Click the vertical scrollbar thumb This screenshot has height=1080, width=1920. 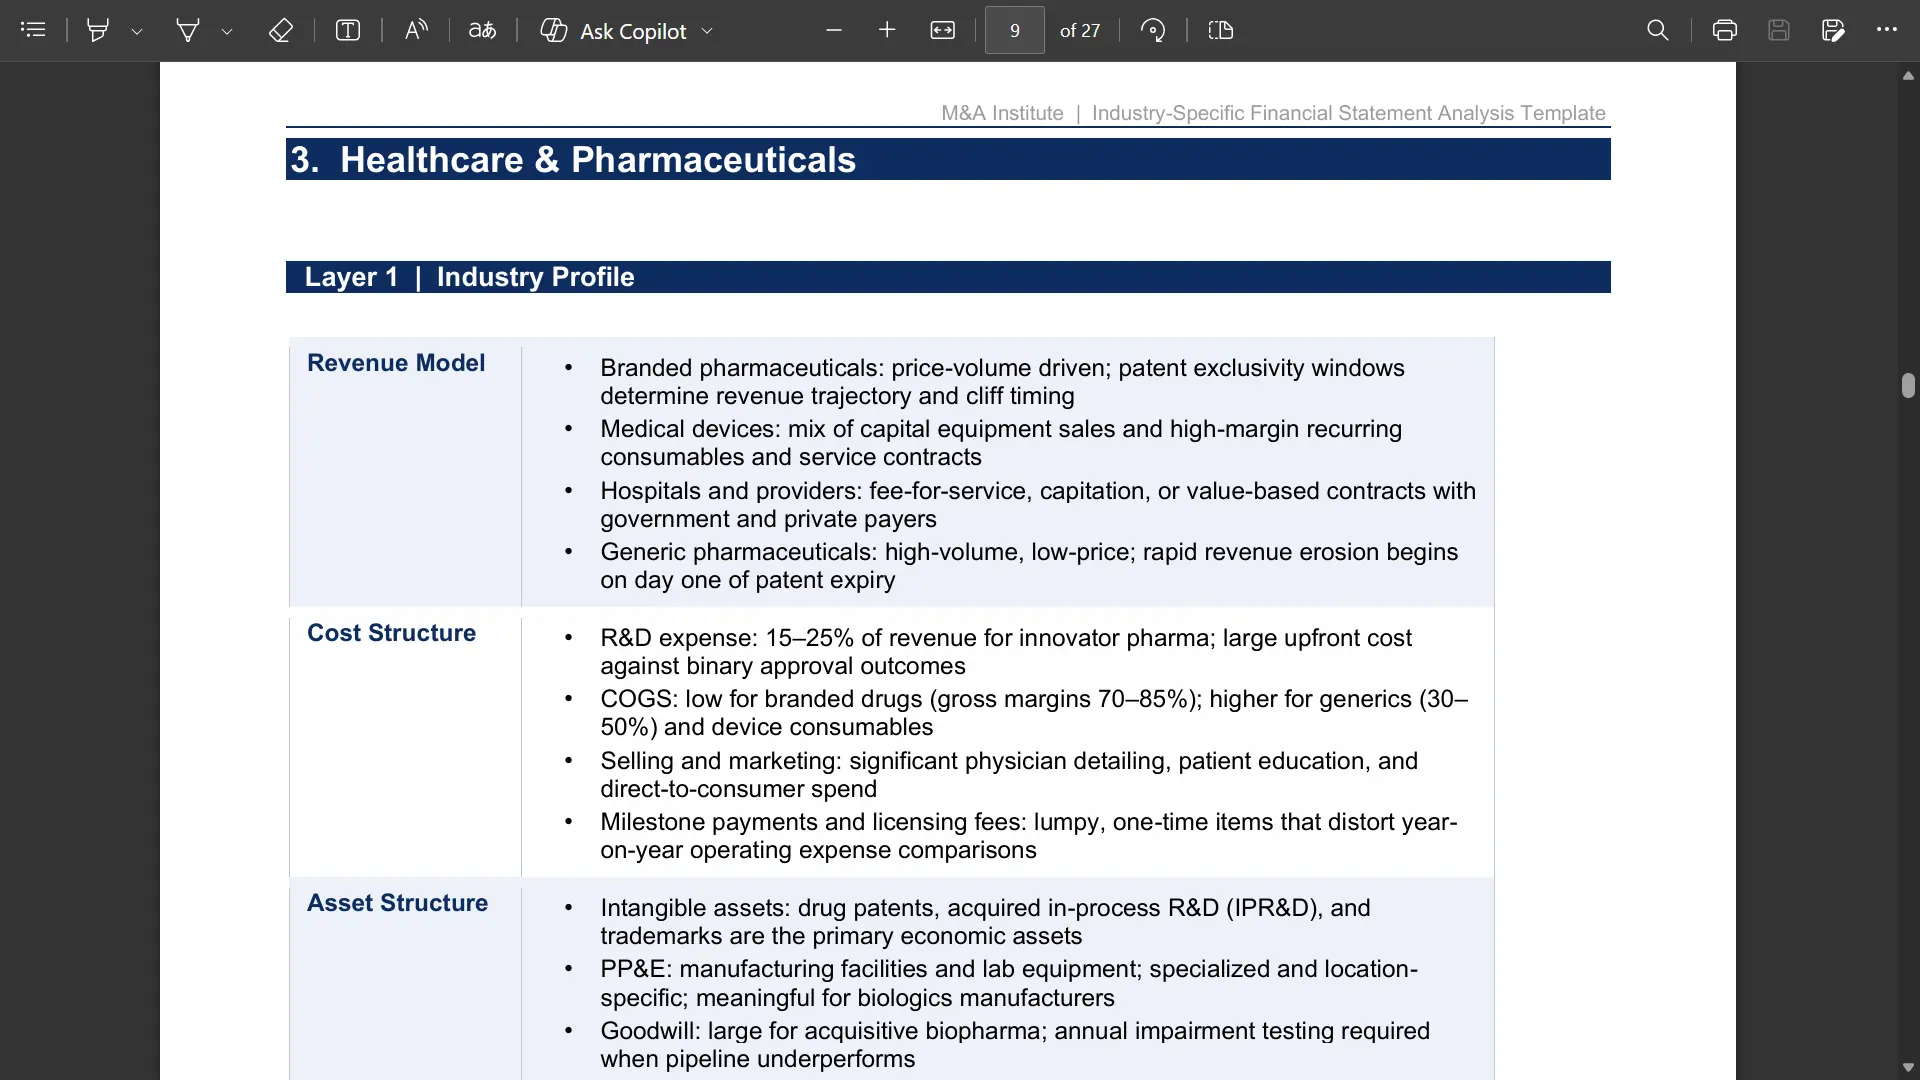(1908, 386)
